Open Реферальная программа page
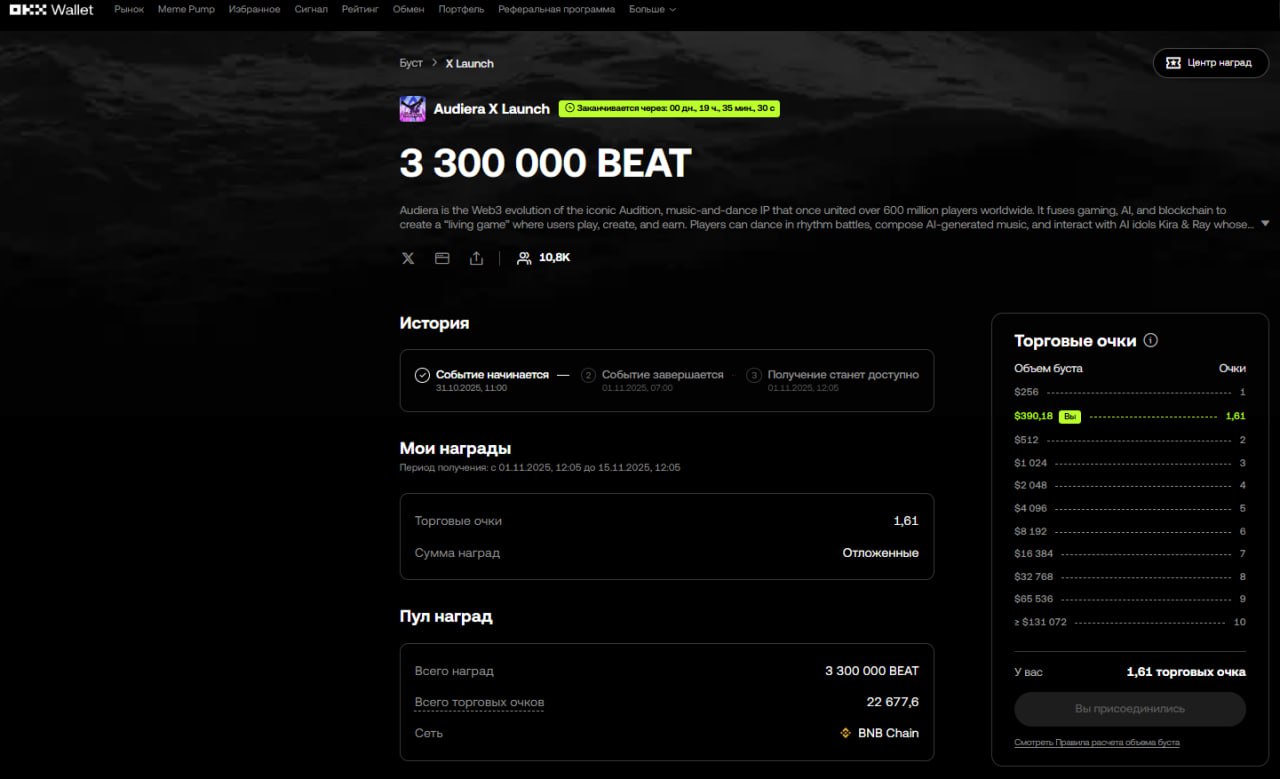The width and height of the screenshot is (1280, 779). 557,9
